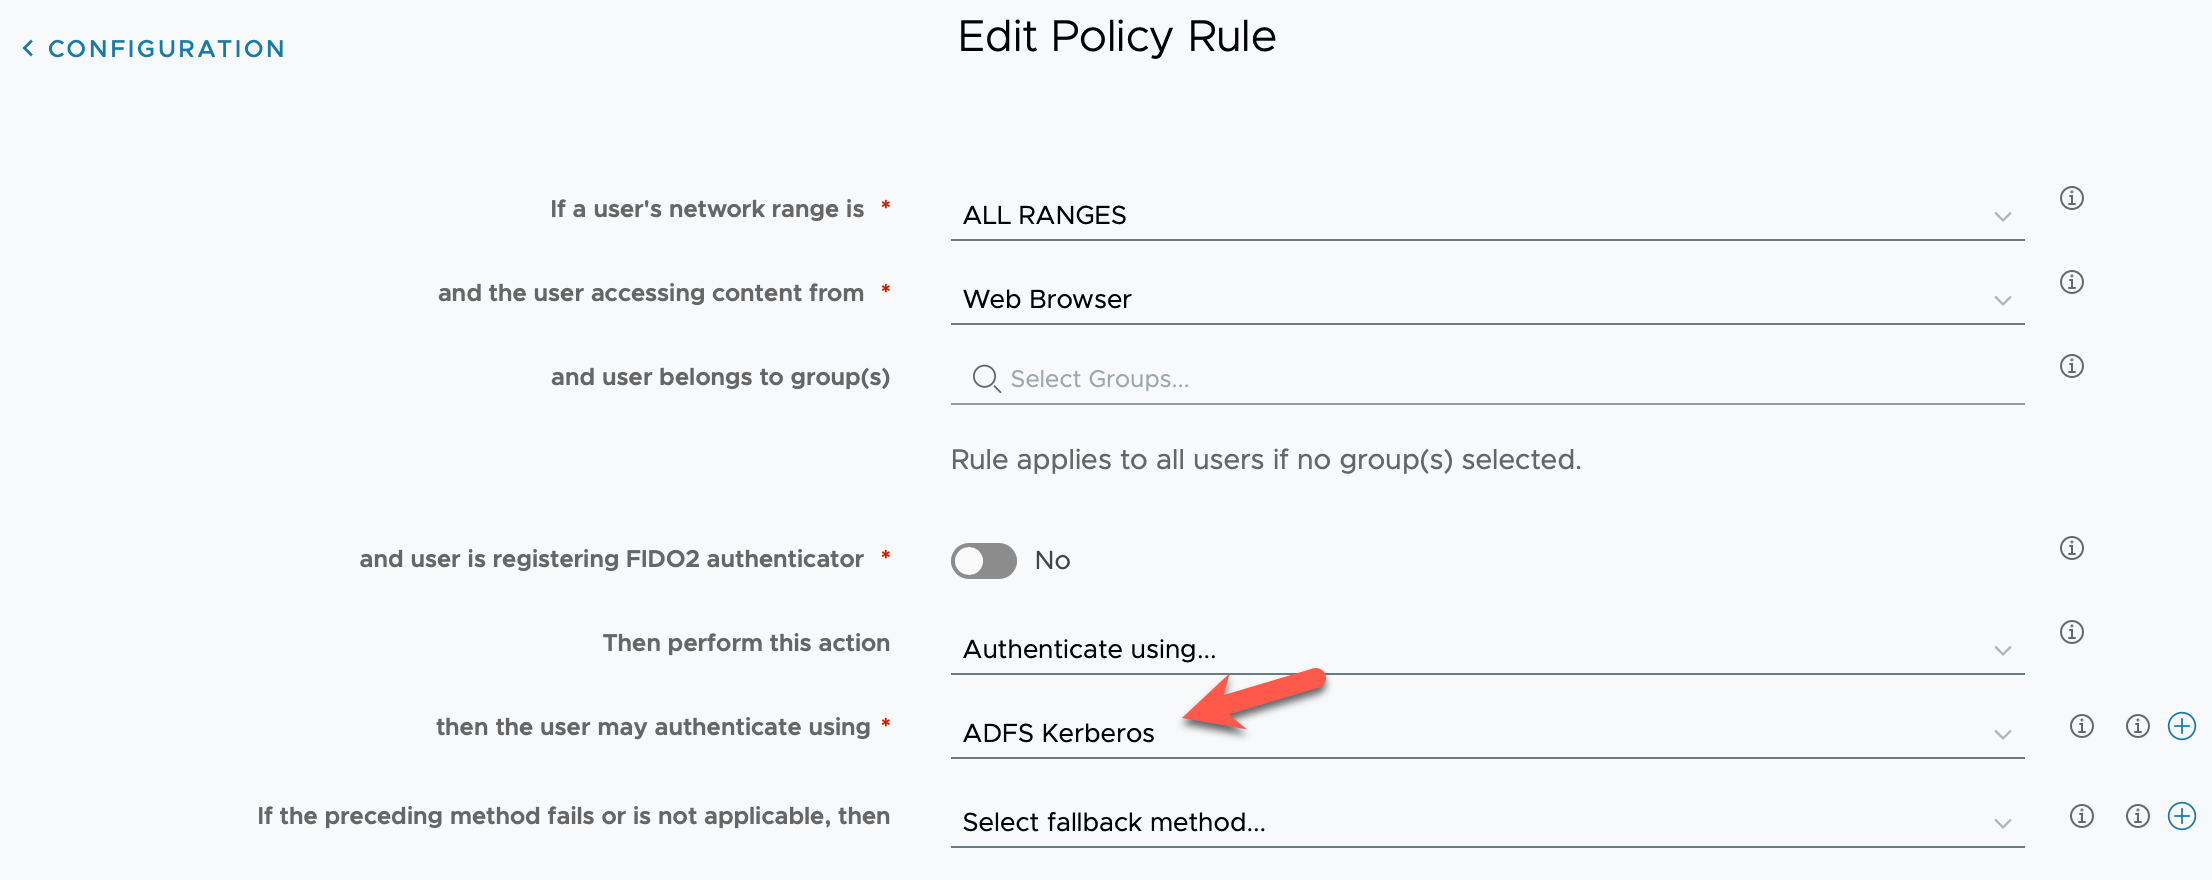Viewport: 2212px width, 880px height.
Task: Click info icon beside FIDO2 authenticator toggle
Action: (2071, 548)
